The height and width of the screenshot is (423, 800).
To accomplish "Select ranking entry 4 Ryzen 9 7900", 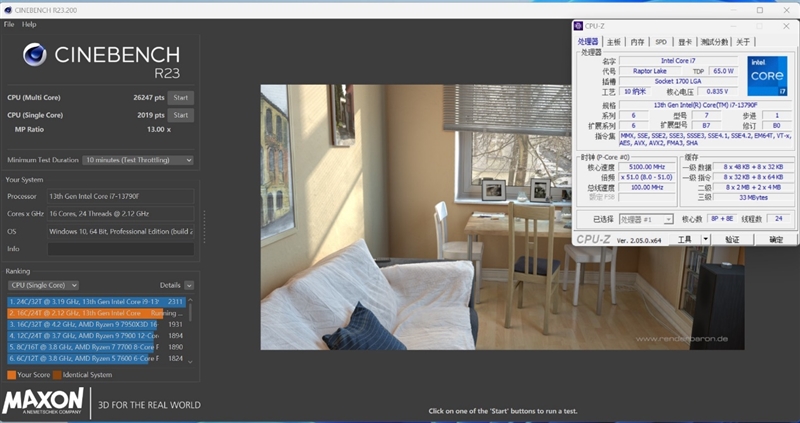I will (x=96, y=336).
